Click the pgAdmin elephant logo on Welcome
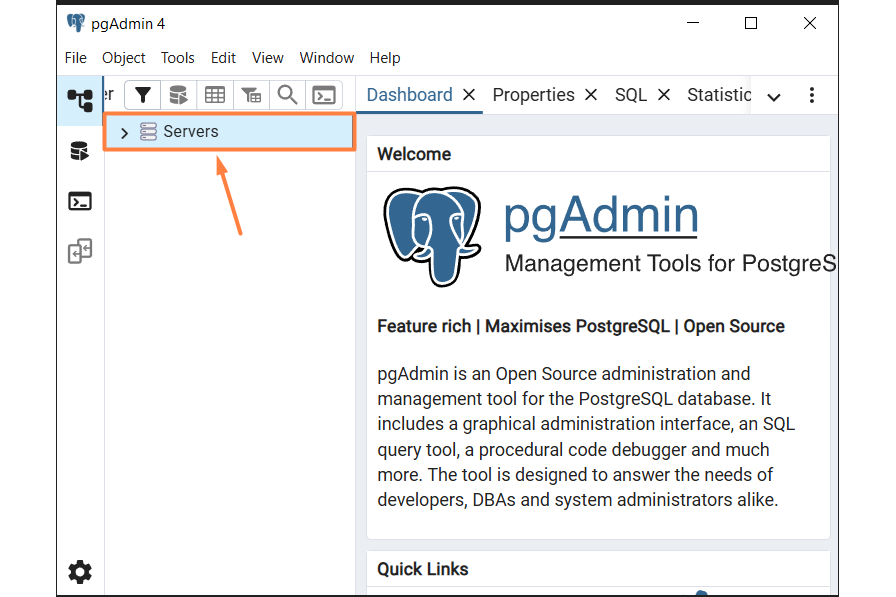This screenshot has height=597, width=896. point(432,235)
